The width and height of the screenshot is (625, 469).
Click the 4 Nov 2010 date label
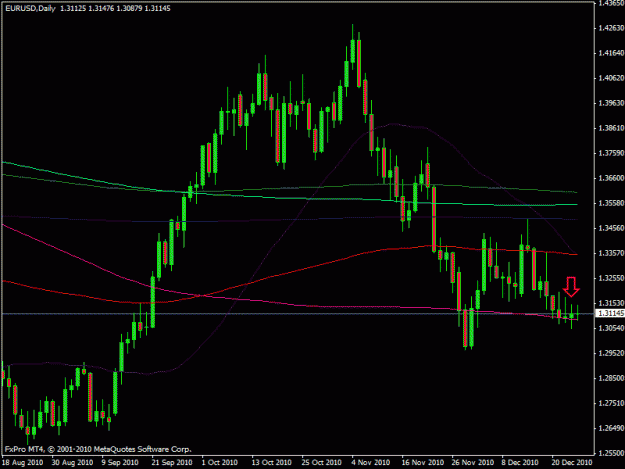point(371,463)
